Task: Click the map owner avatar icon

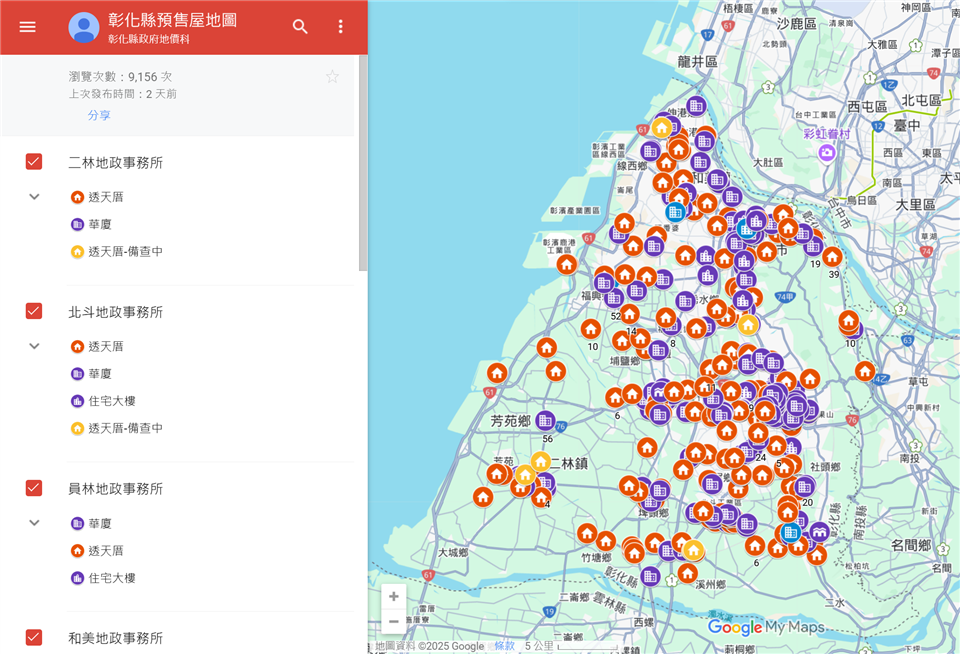Action: 84,27
